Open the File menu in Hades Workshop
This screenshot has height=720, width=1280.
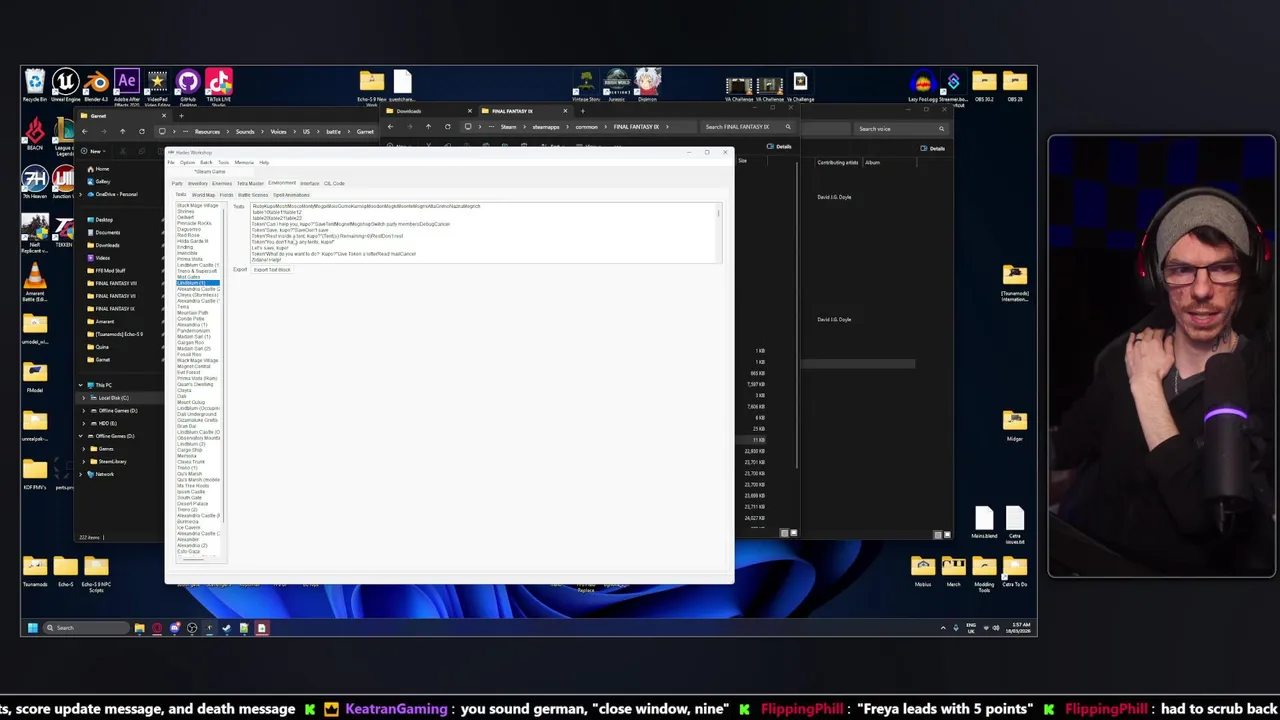point(171,162)
